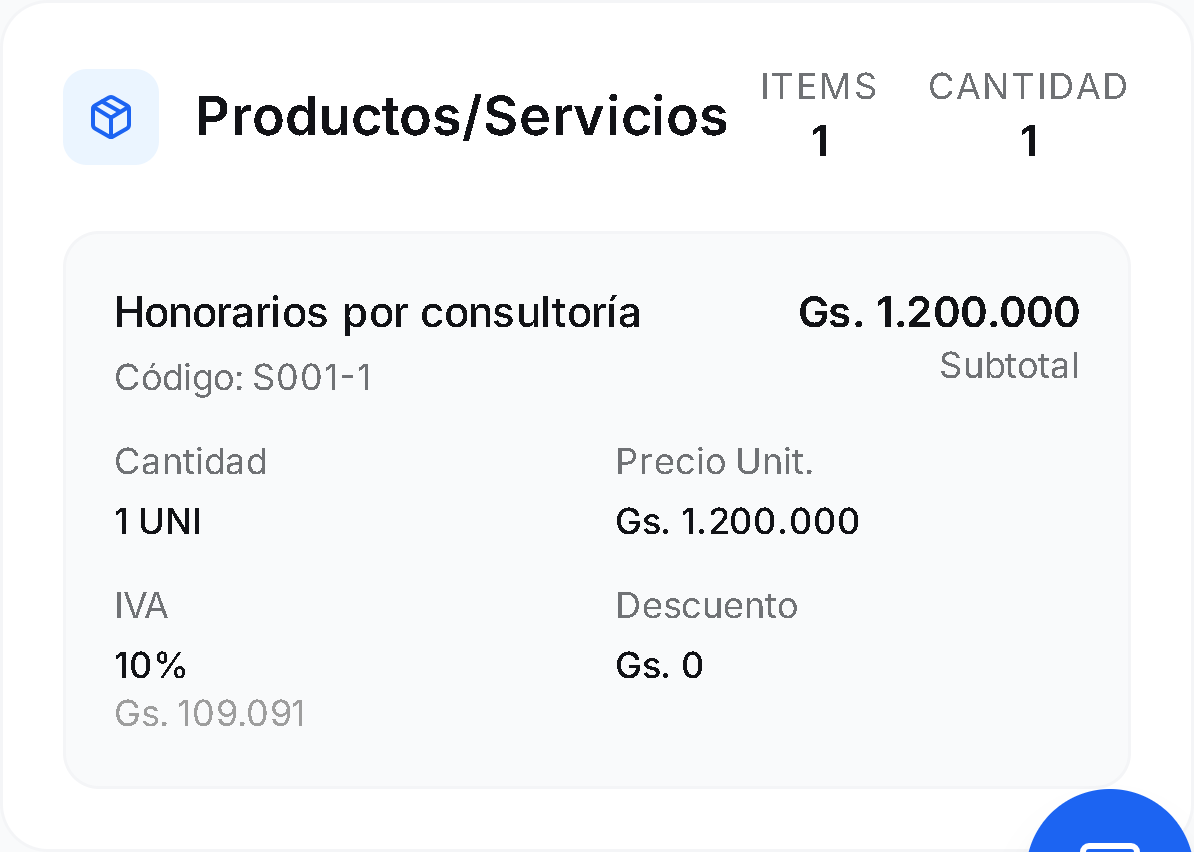The height and width of the screenshot is (852, 1194).
Task: Select the 10% IVA rate value
Action: (x=151, y=665)
